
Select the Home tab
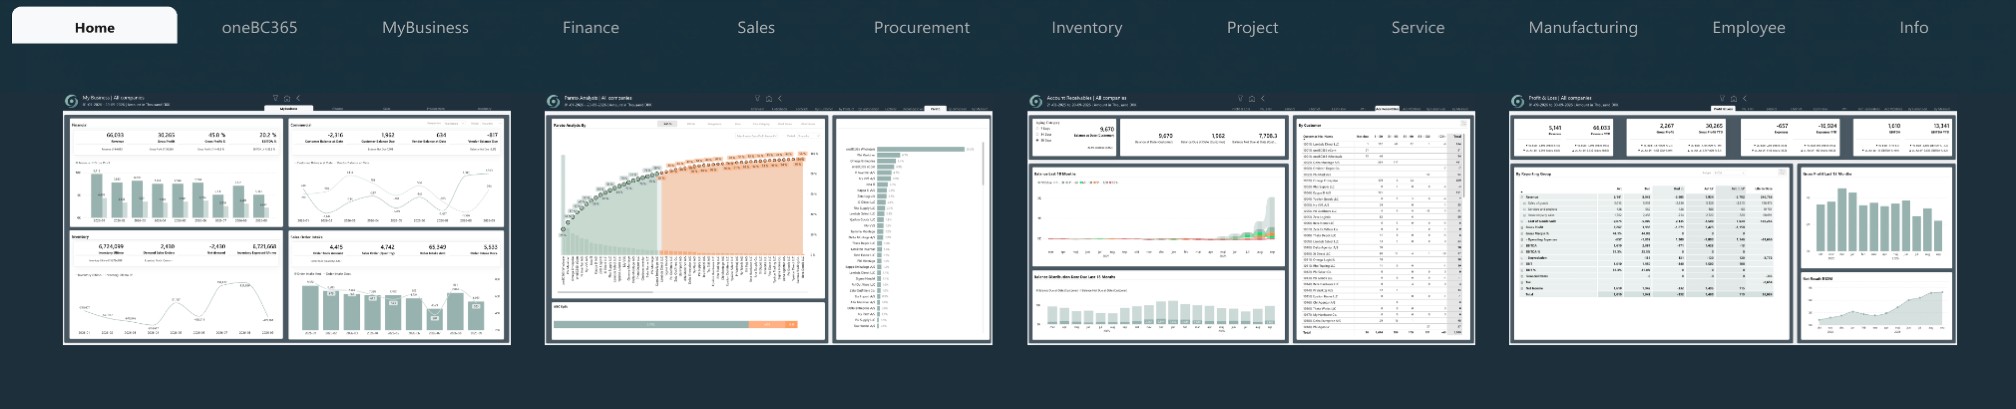tap(95, 27)
